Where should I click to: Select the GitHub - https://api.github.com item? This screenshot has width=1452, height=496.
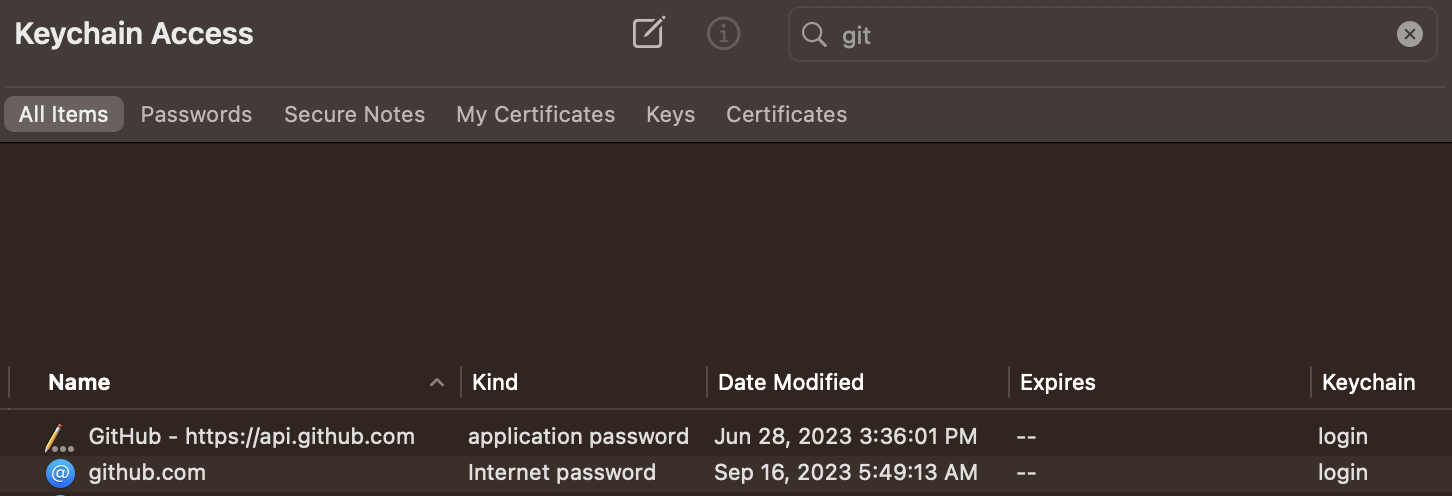[251, 436]
